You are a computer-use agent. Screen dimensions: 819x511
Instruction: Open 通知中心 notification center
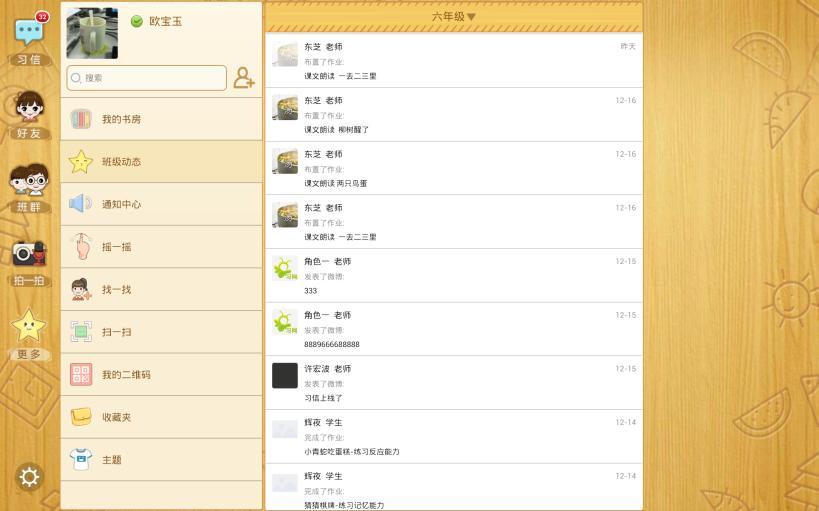[161, 205]
